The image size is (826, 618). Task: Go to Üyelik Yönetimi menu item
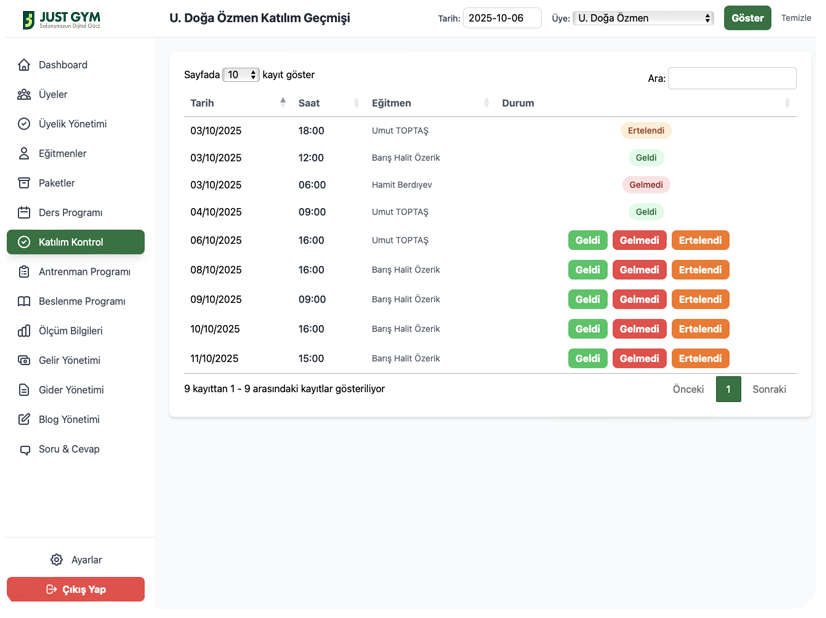pos(72,124)
